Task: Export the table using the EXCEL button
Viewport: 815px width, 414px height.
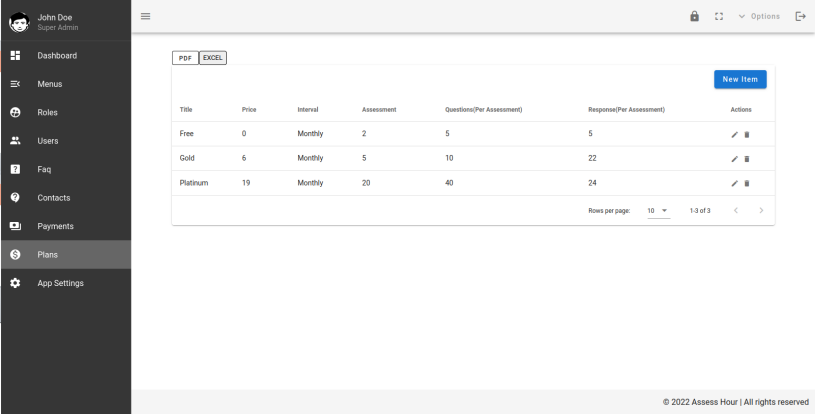Action: tap(213, 57)
